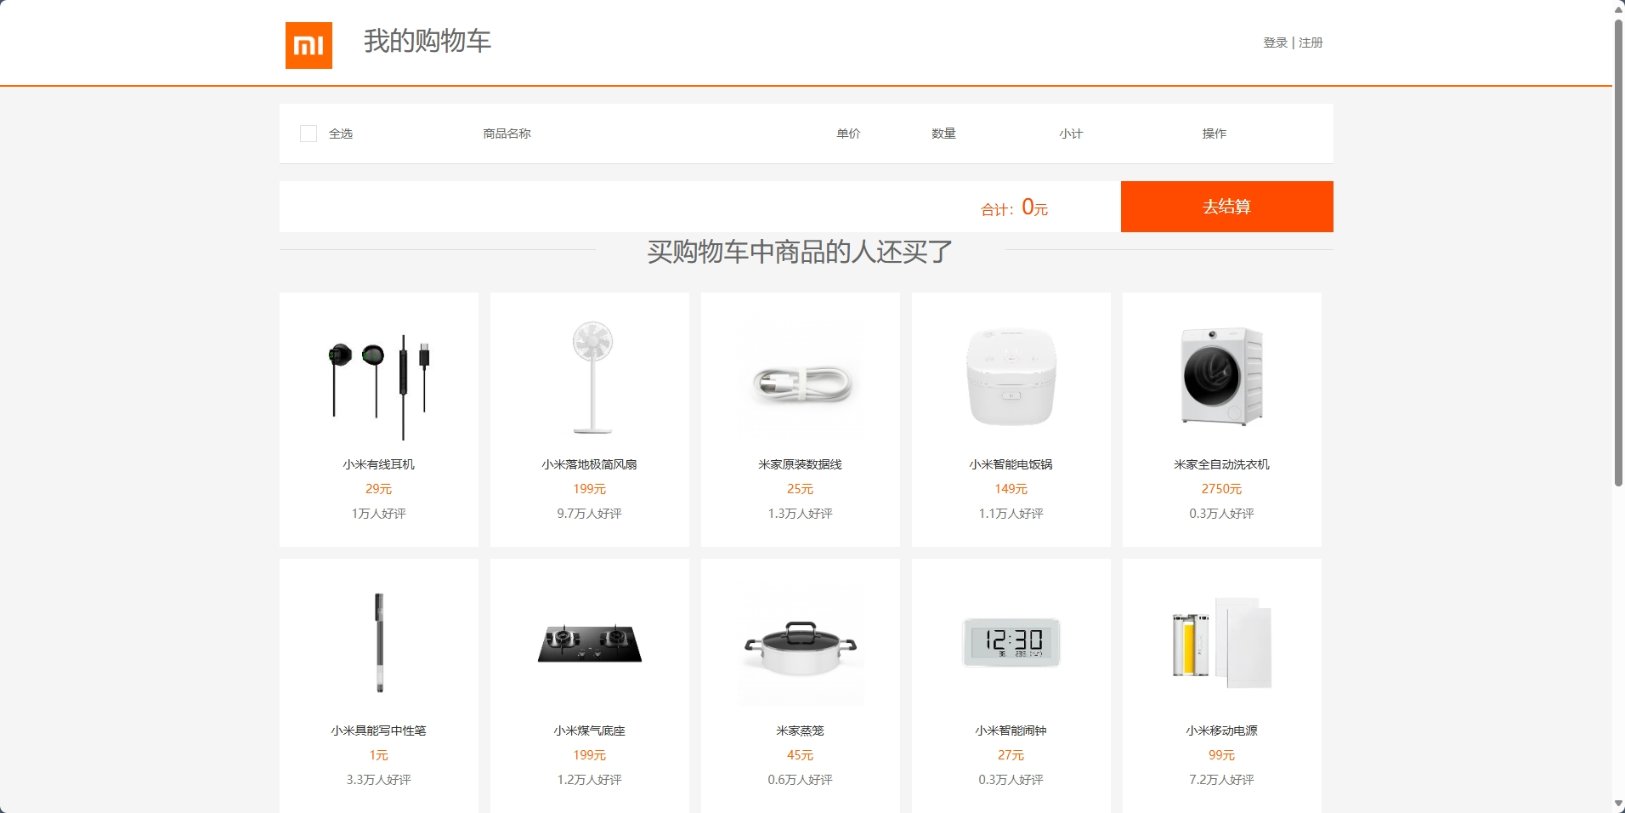
Task: Click the standing fan product image
Action: 590,378
